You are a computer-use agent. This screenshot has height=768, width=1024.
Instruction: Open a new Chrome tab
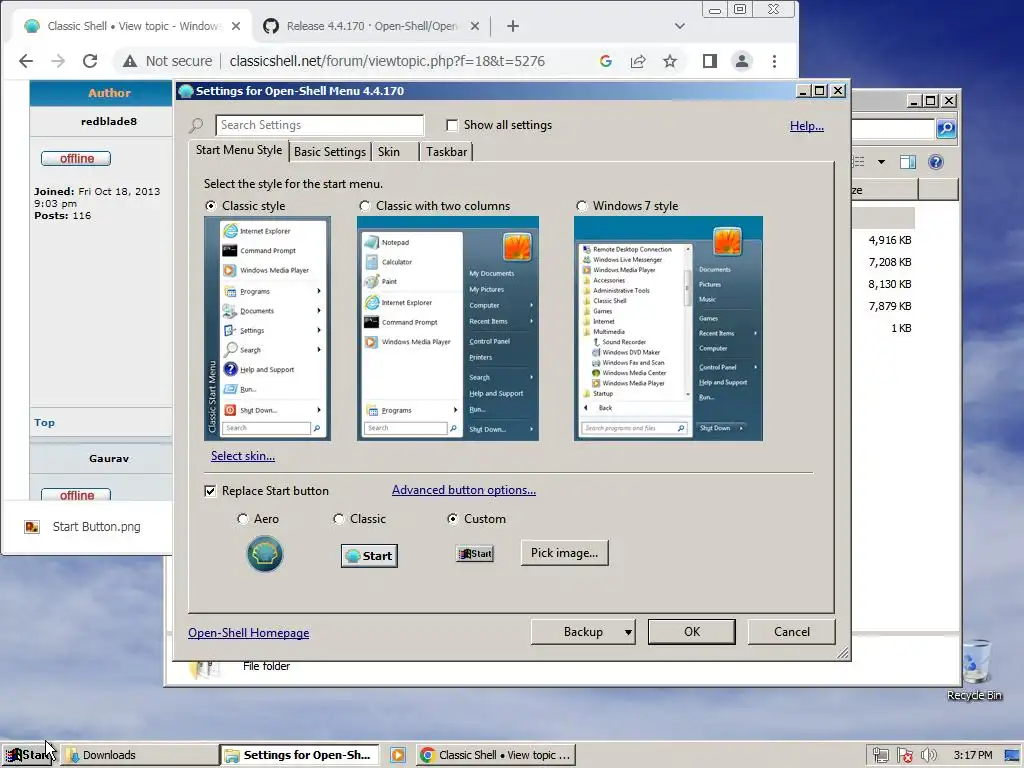point(513,26)
